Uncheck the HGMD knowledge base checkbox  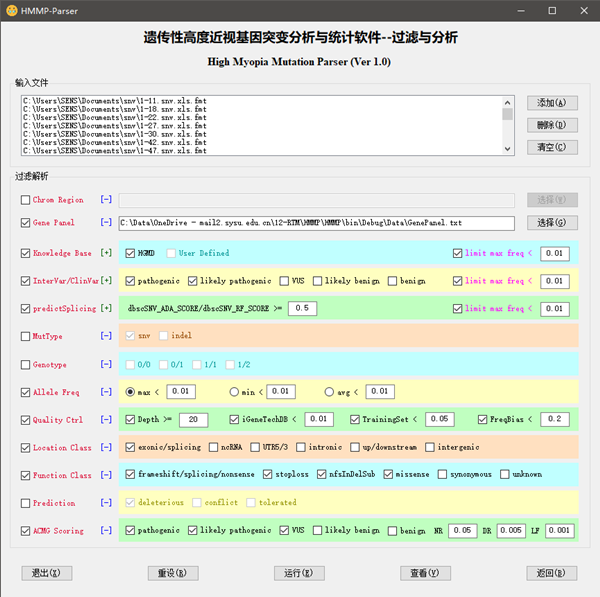pos(130,253)
